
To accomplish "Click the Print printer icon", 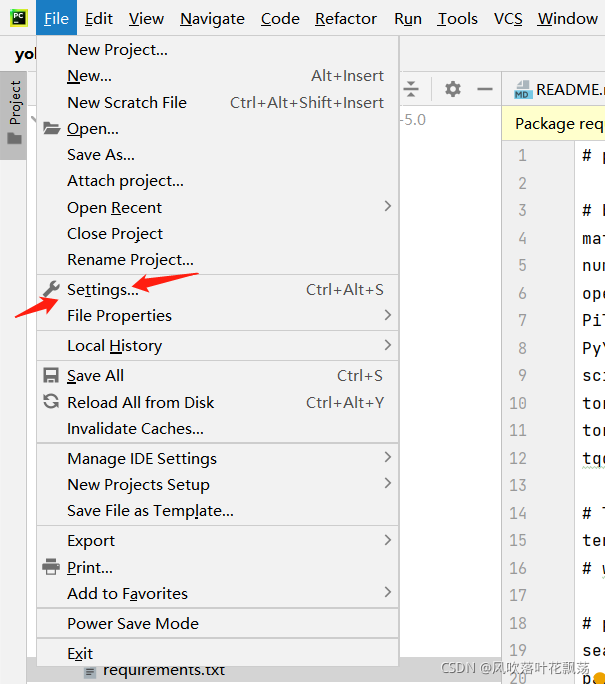I will (51, 567).
